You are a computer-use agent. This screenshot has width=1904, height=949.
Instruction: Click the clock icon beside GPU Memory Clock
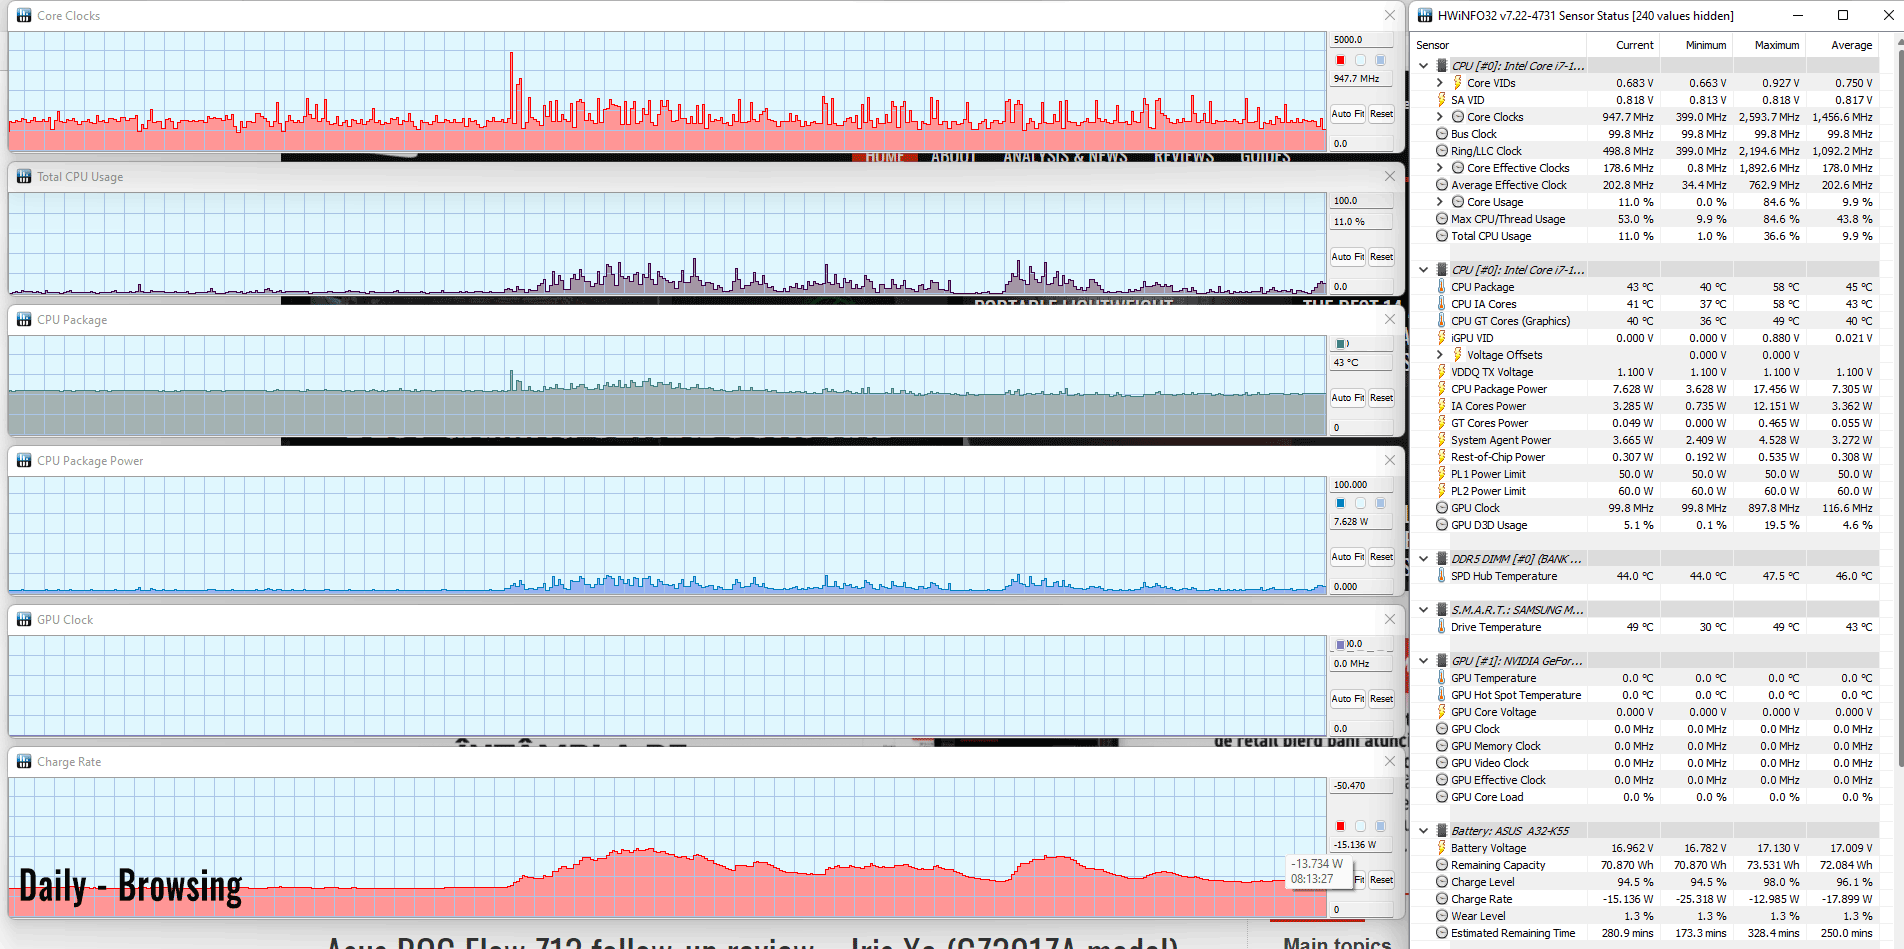tap(1444, 745)
